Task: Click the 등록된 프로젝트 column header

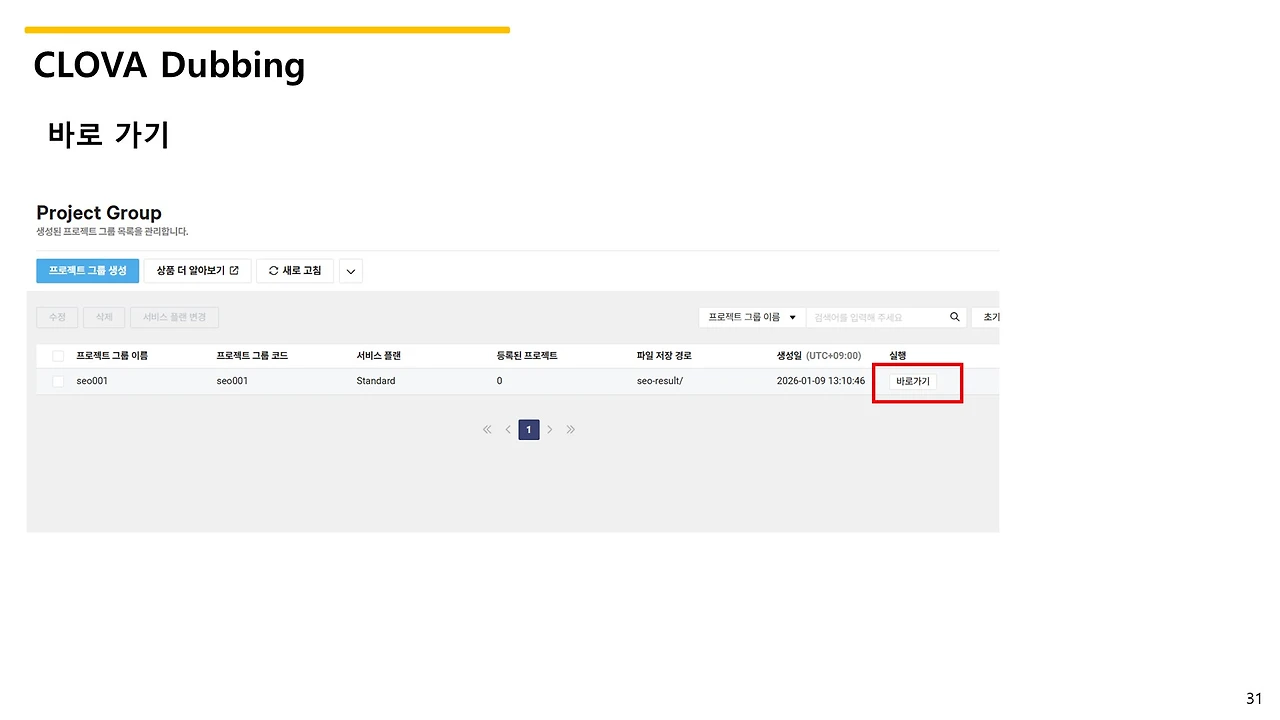Action: (x=527, y=356)
